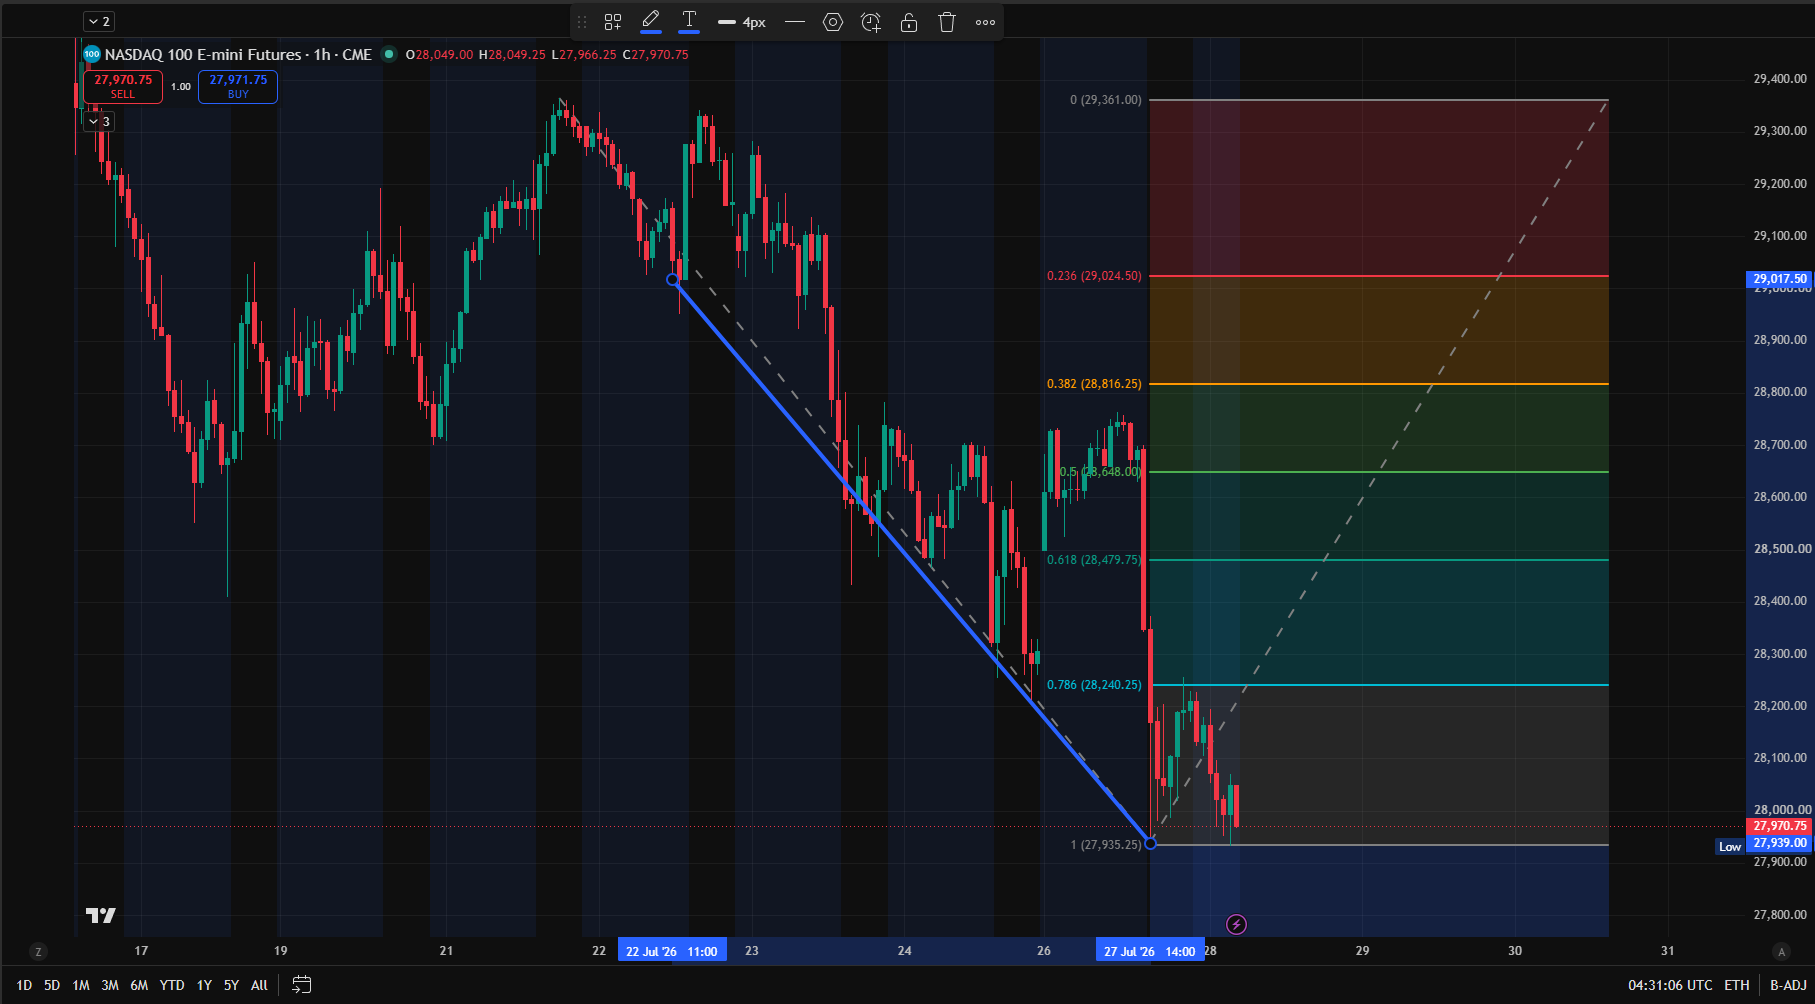This screenshot has width=1815, height=1004.
Task: Lock the selected drawing
Action: [x=909, y=22]
